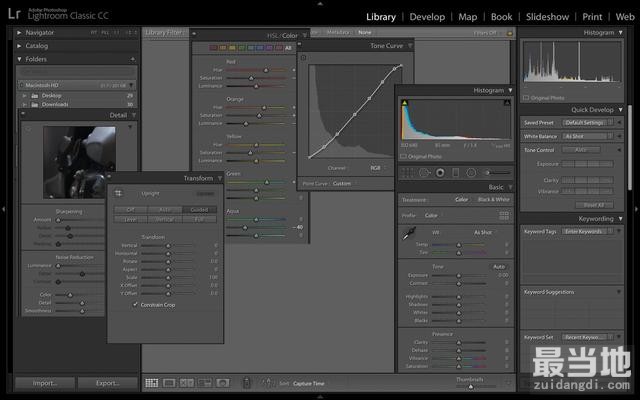Switch to Loupe view in toolbar
The height and width of the screenshot is (400, 640).
click(x=169, y=383)
